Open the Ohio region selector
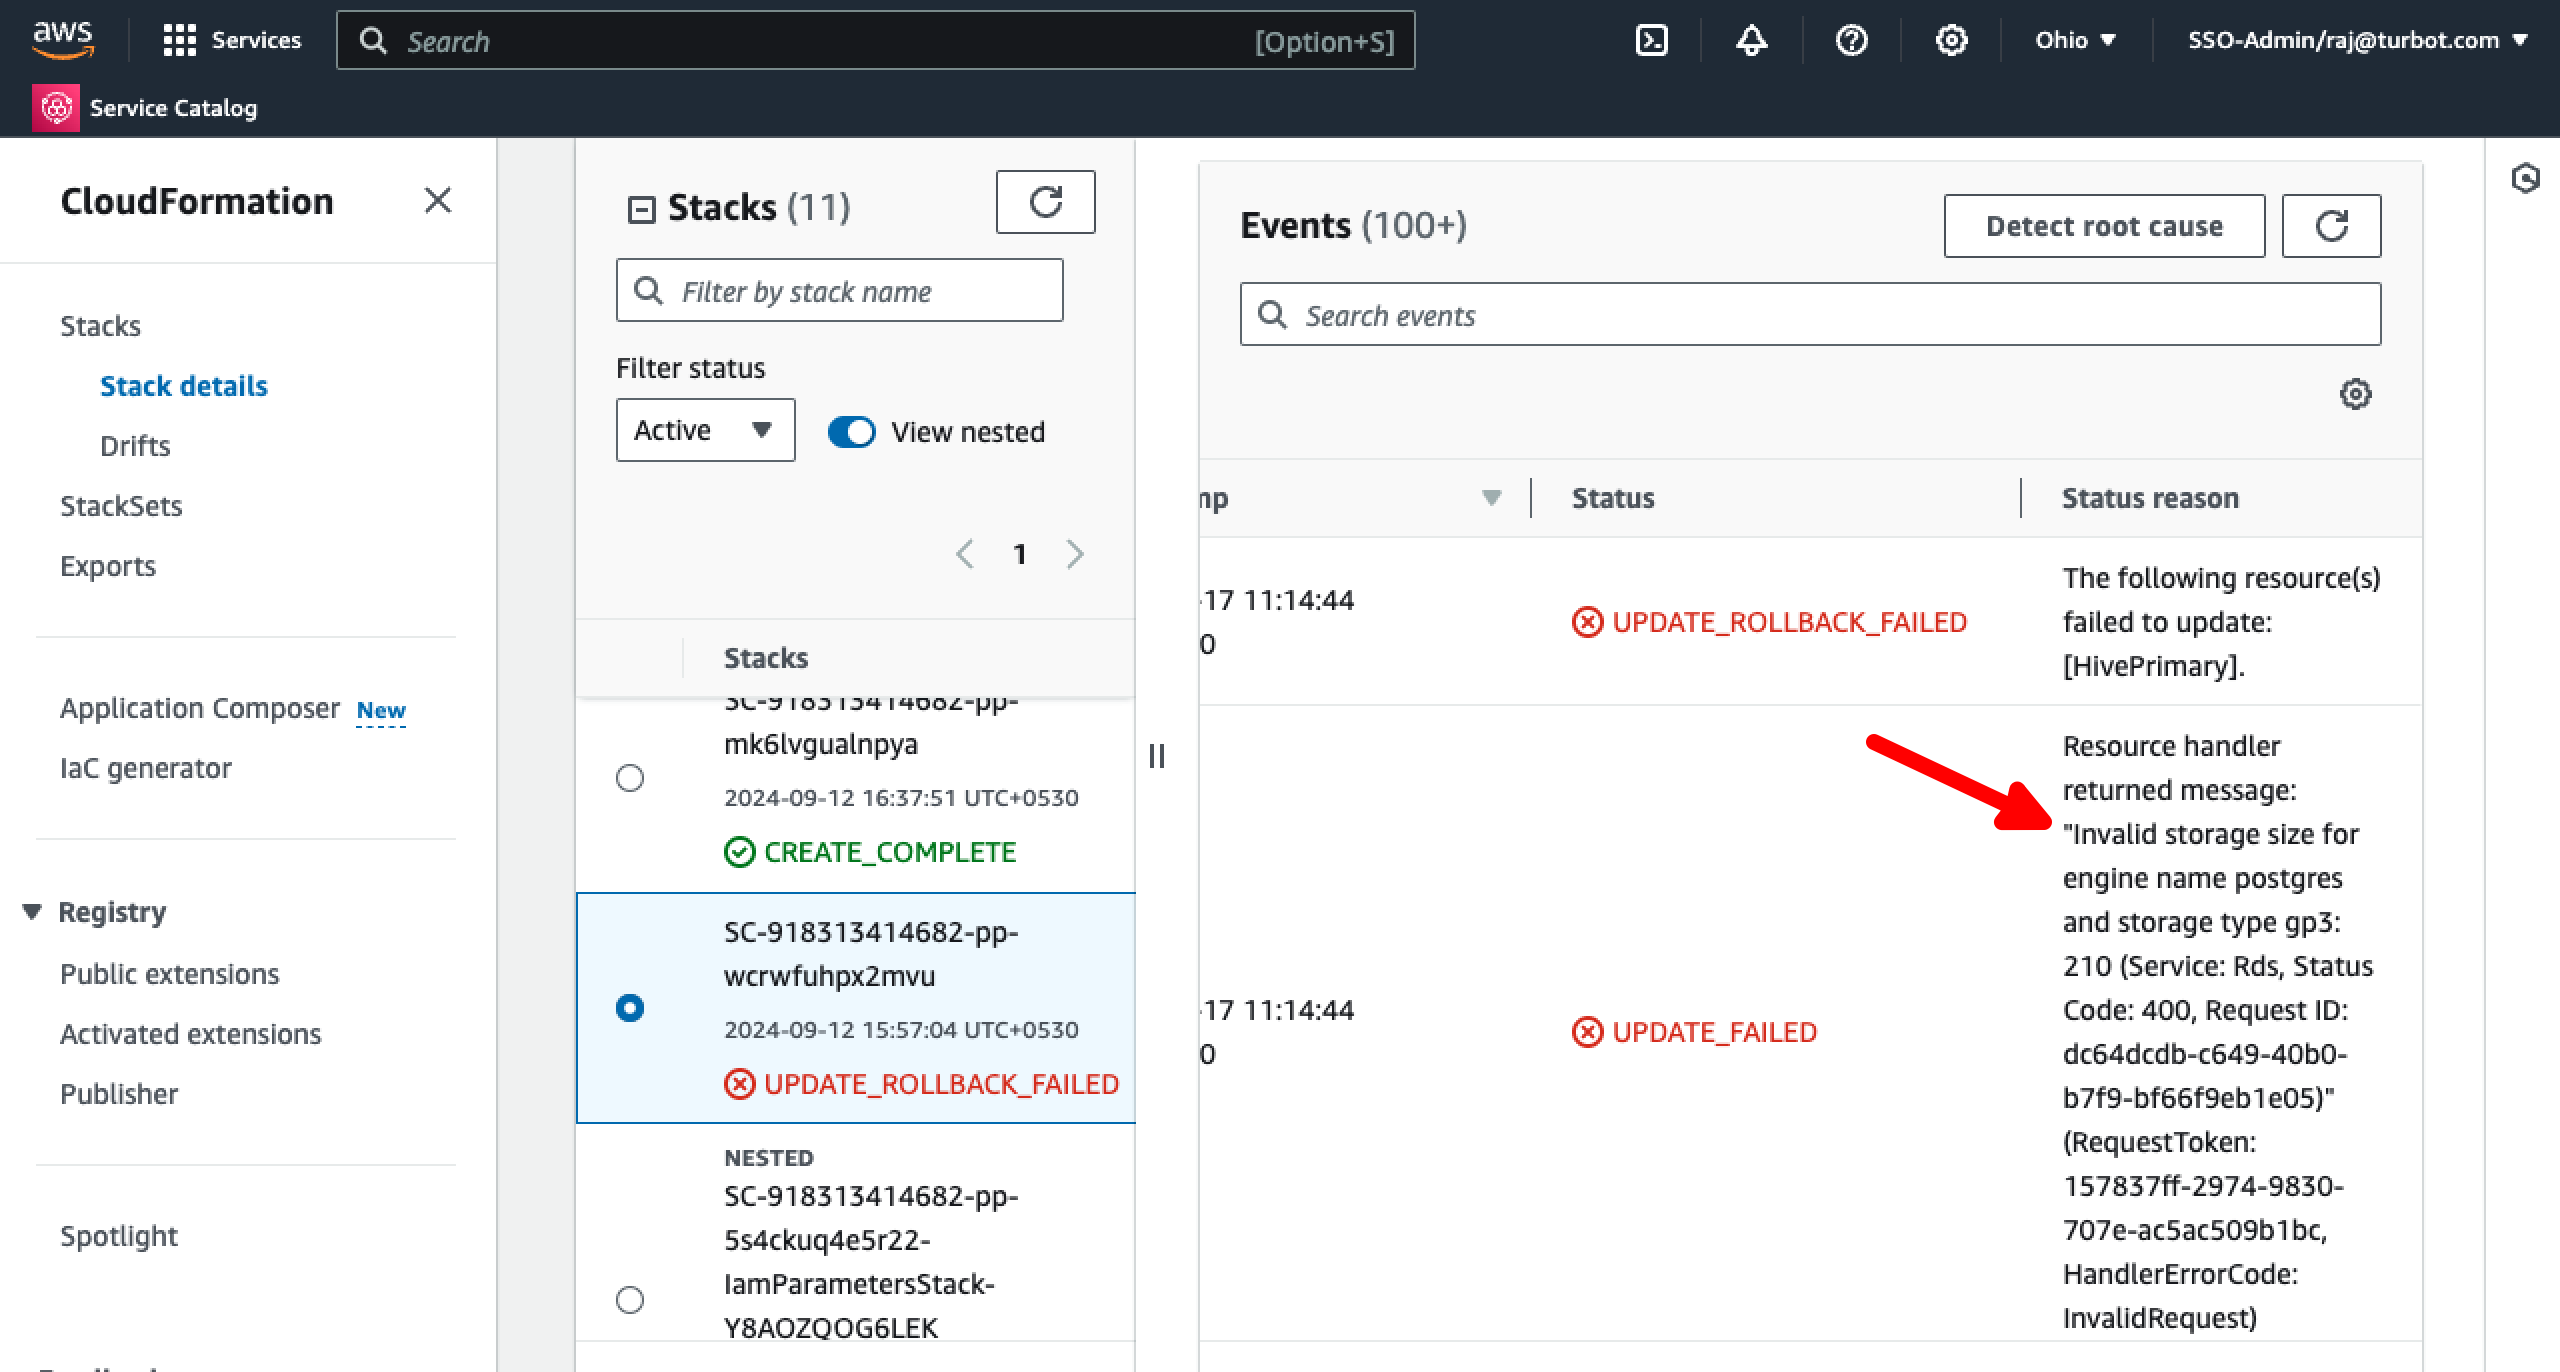Image resolution: width=2560 pixels, height=1372 pixels. (2075, 40)
